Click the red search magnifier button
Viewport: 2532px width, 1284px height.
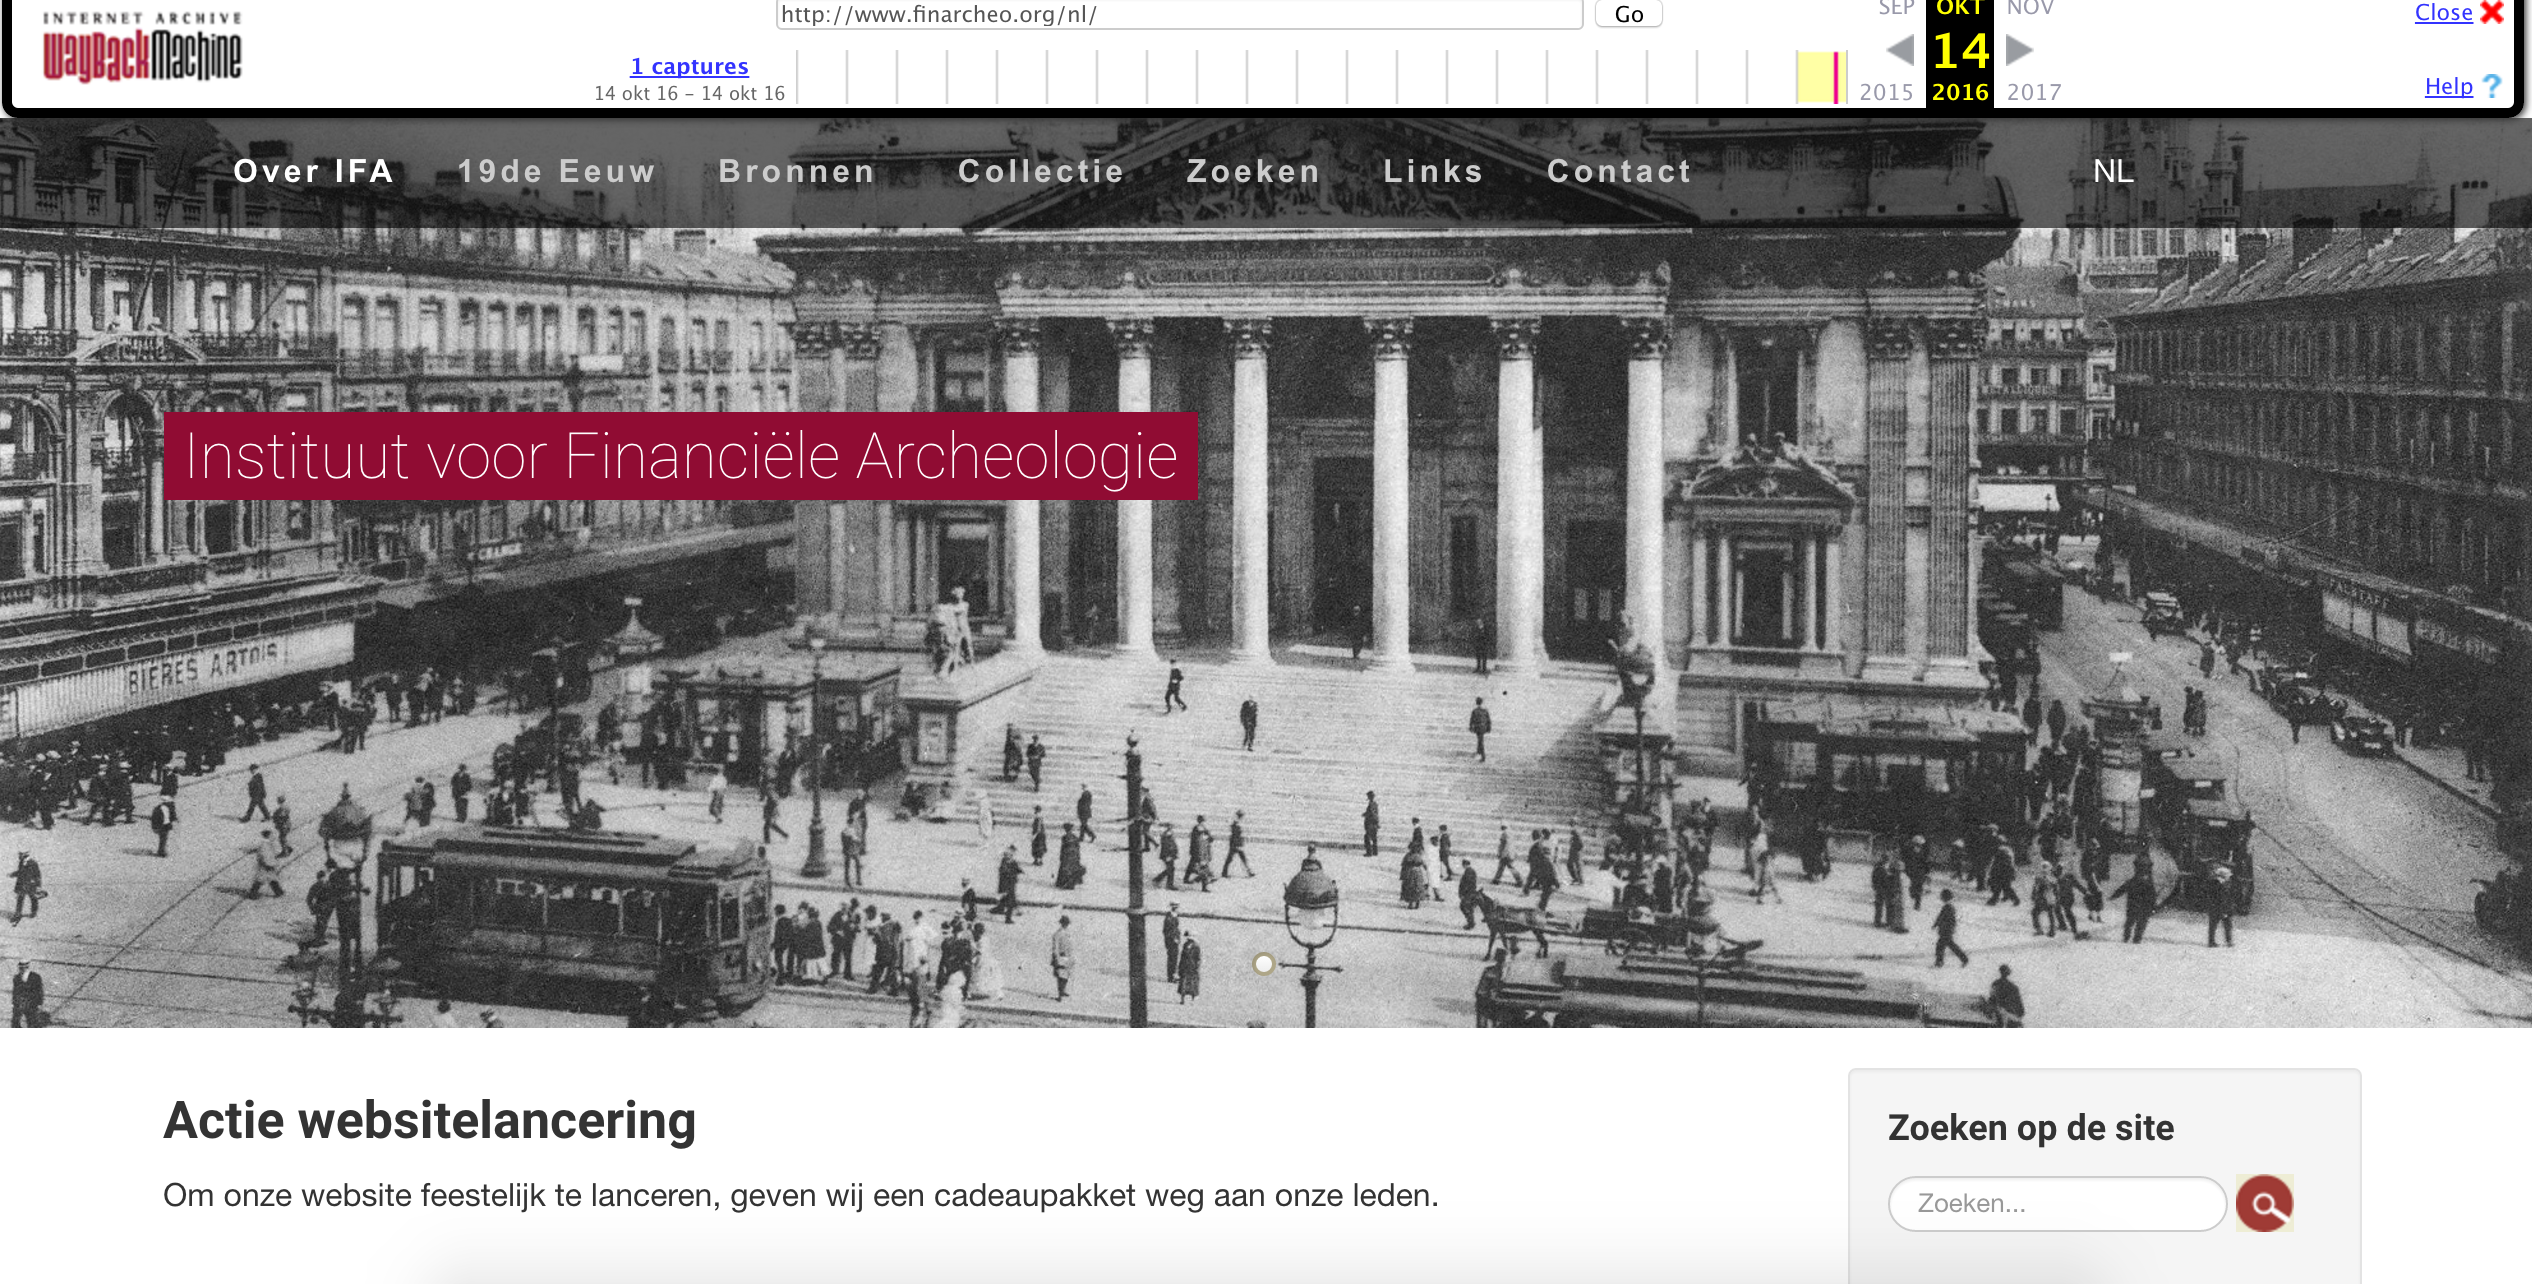point(2264,1202)
